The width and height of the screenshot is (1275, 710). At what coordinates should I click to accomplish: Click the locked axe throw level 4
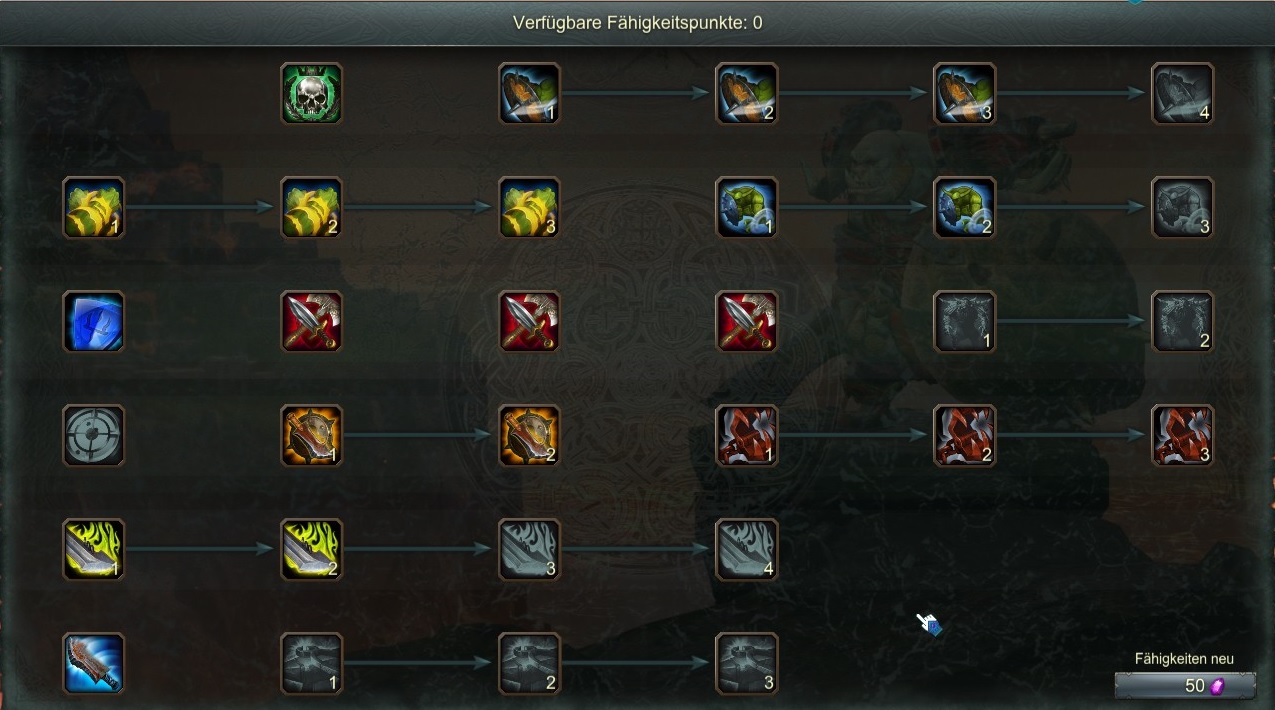pos(1183,93)
